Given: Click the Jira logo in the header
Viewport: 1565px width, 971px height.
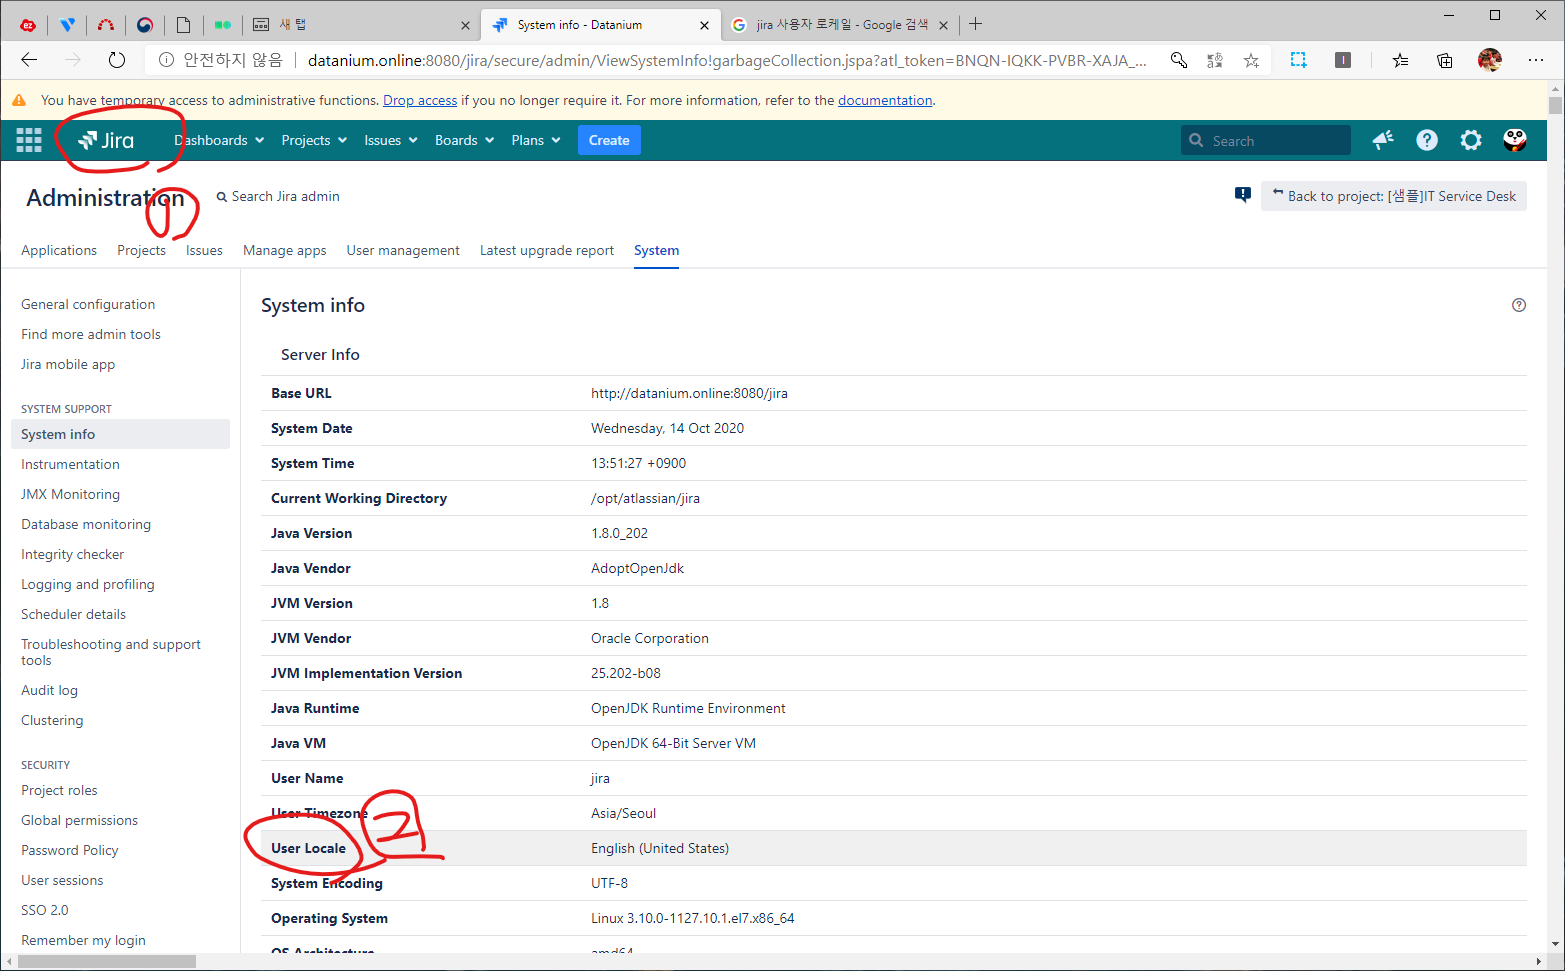Looking at the screenshot, I should coord(106,140).
